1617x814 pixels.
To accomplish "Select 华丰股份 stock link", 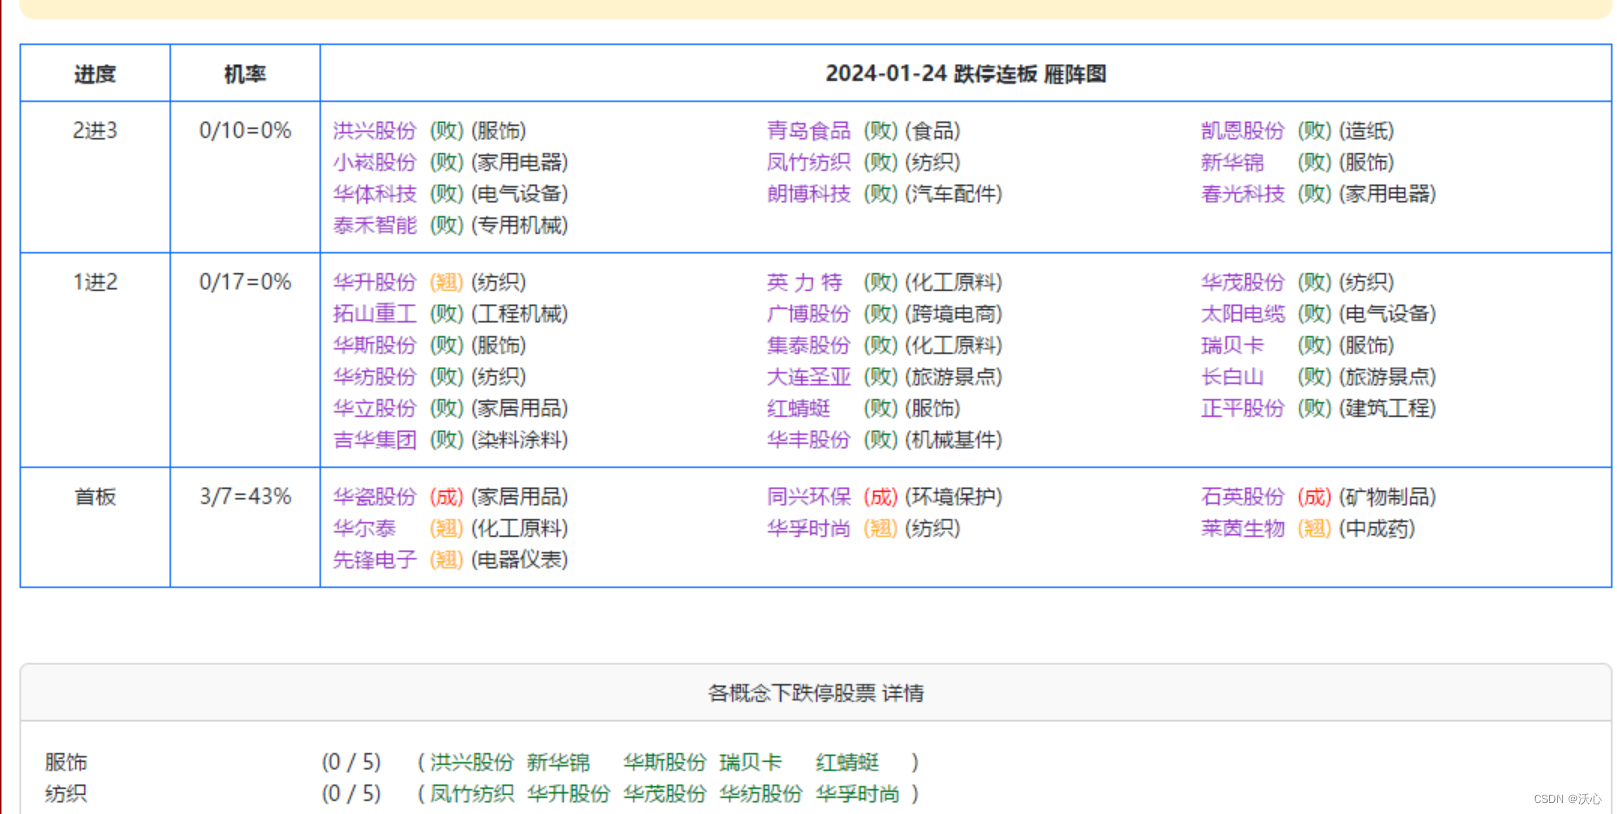I will (x=809, y=440).
